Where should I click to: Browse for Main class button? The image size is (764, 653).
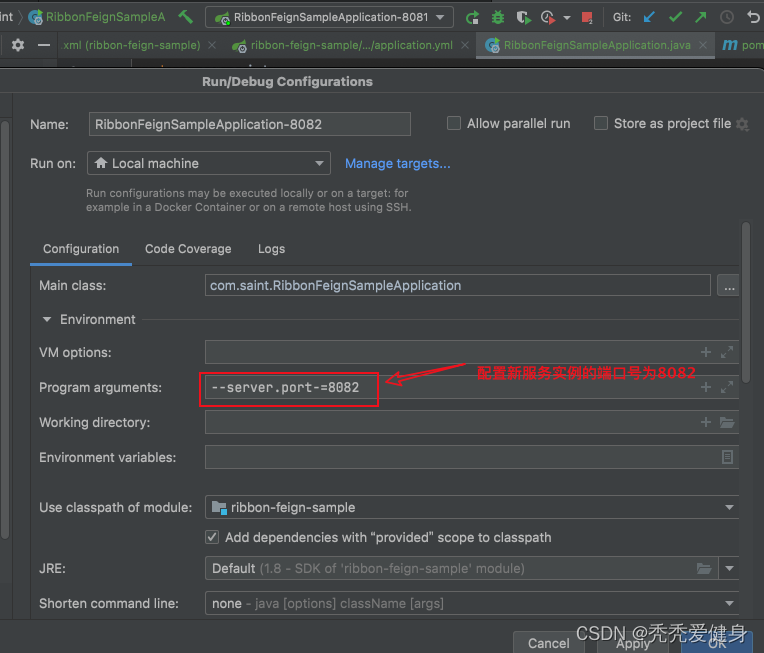pos(728,286)
